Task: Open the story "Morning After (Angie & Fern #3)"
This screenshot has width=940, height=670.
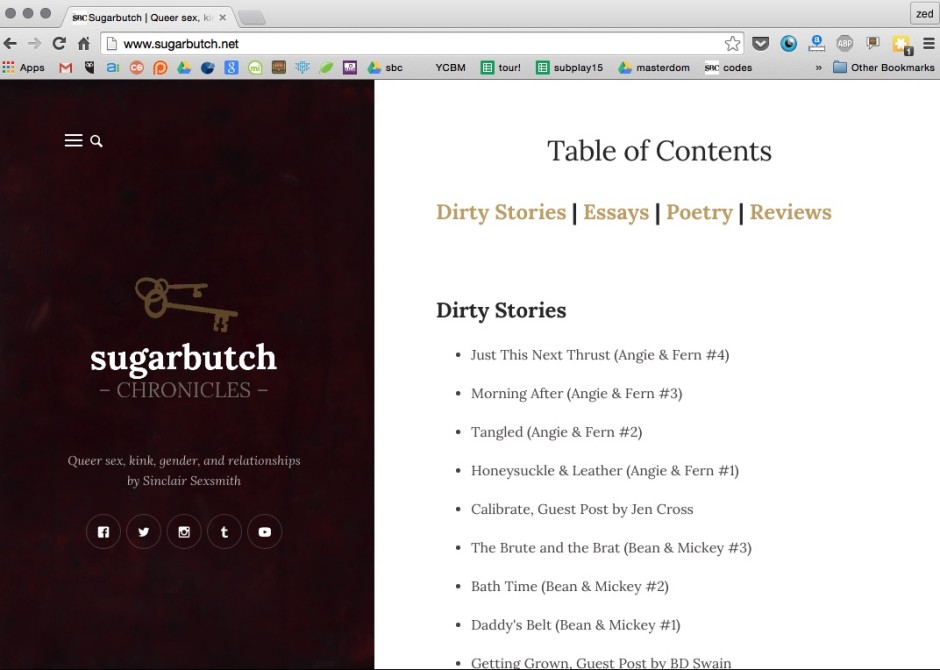Action: (576, 393)
